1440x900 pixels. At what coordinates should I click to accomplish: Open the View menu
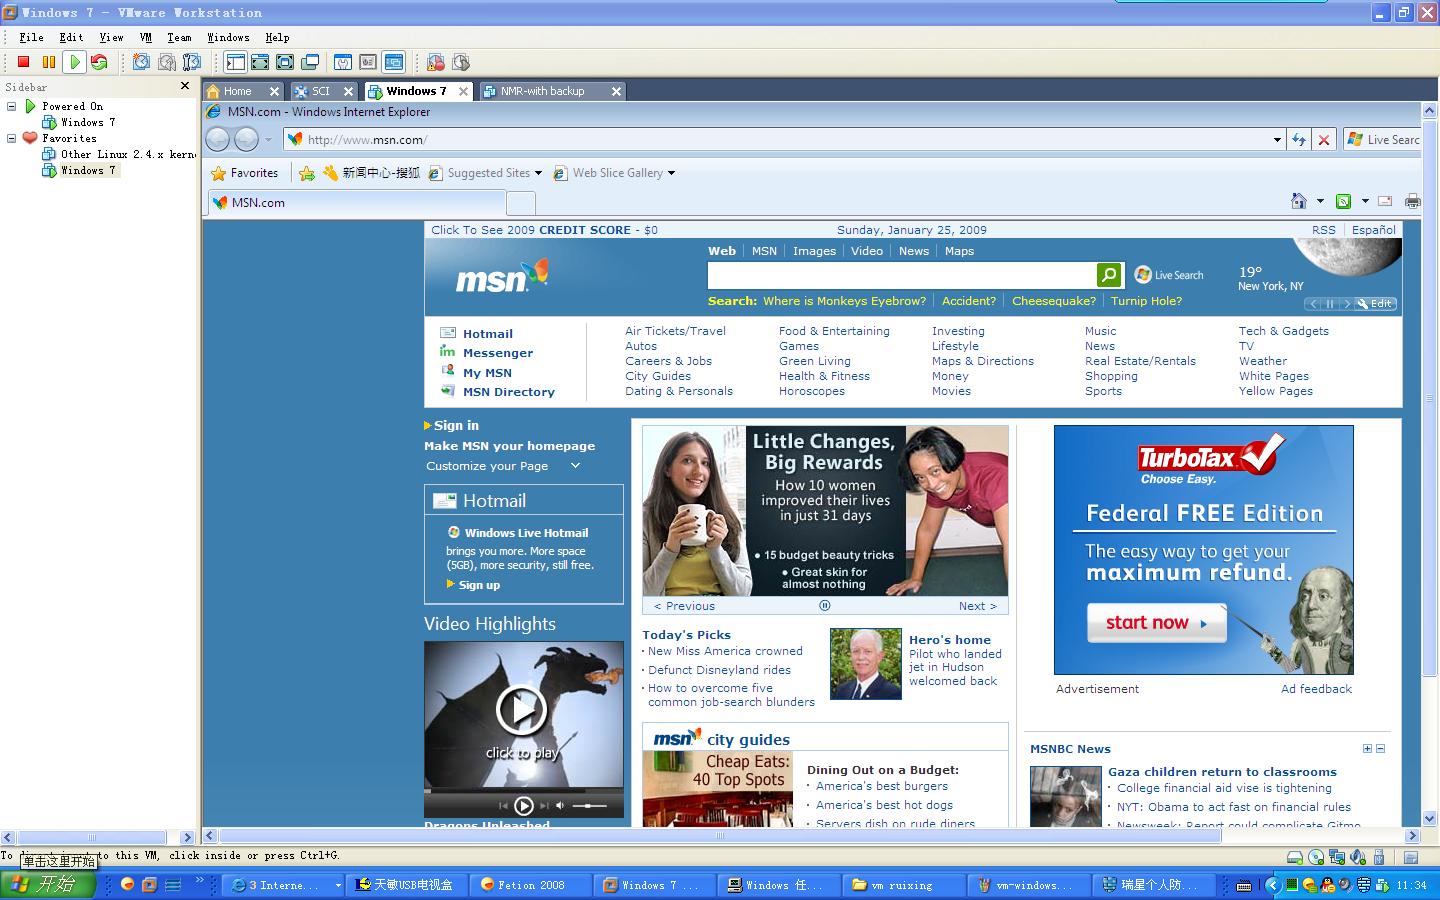pyautogui.click(x=111, y=37)
